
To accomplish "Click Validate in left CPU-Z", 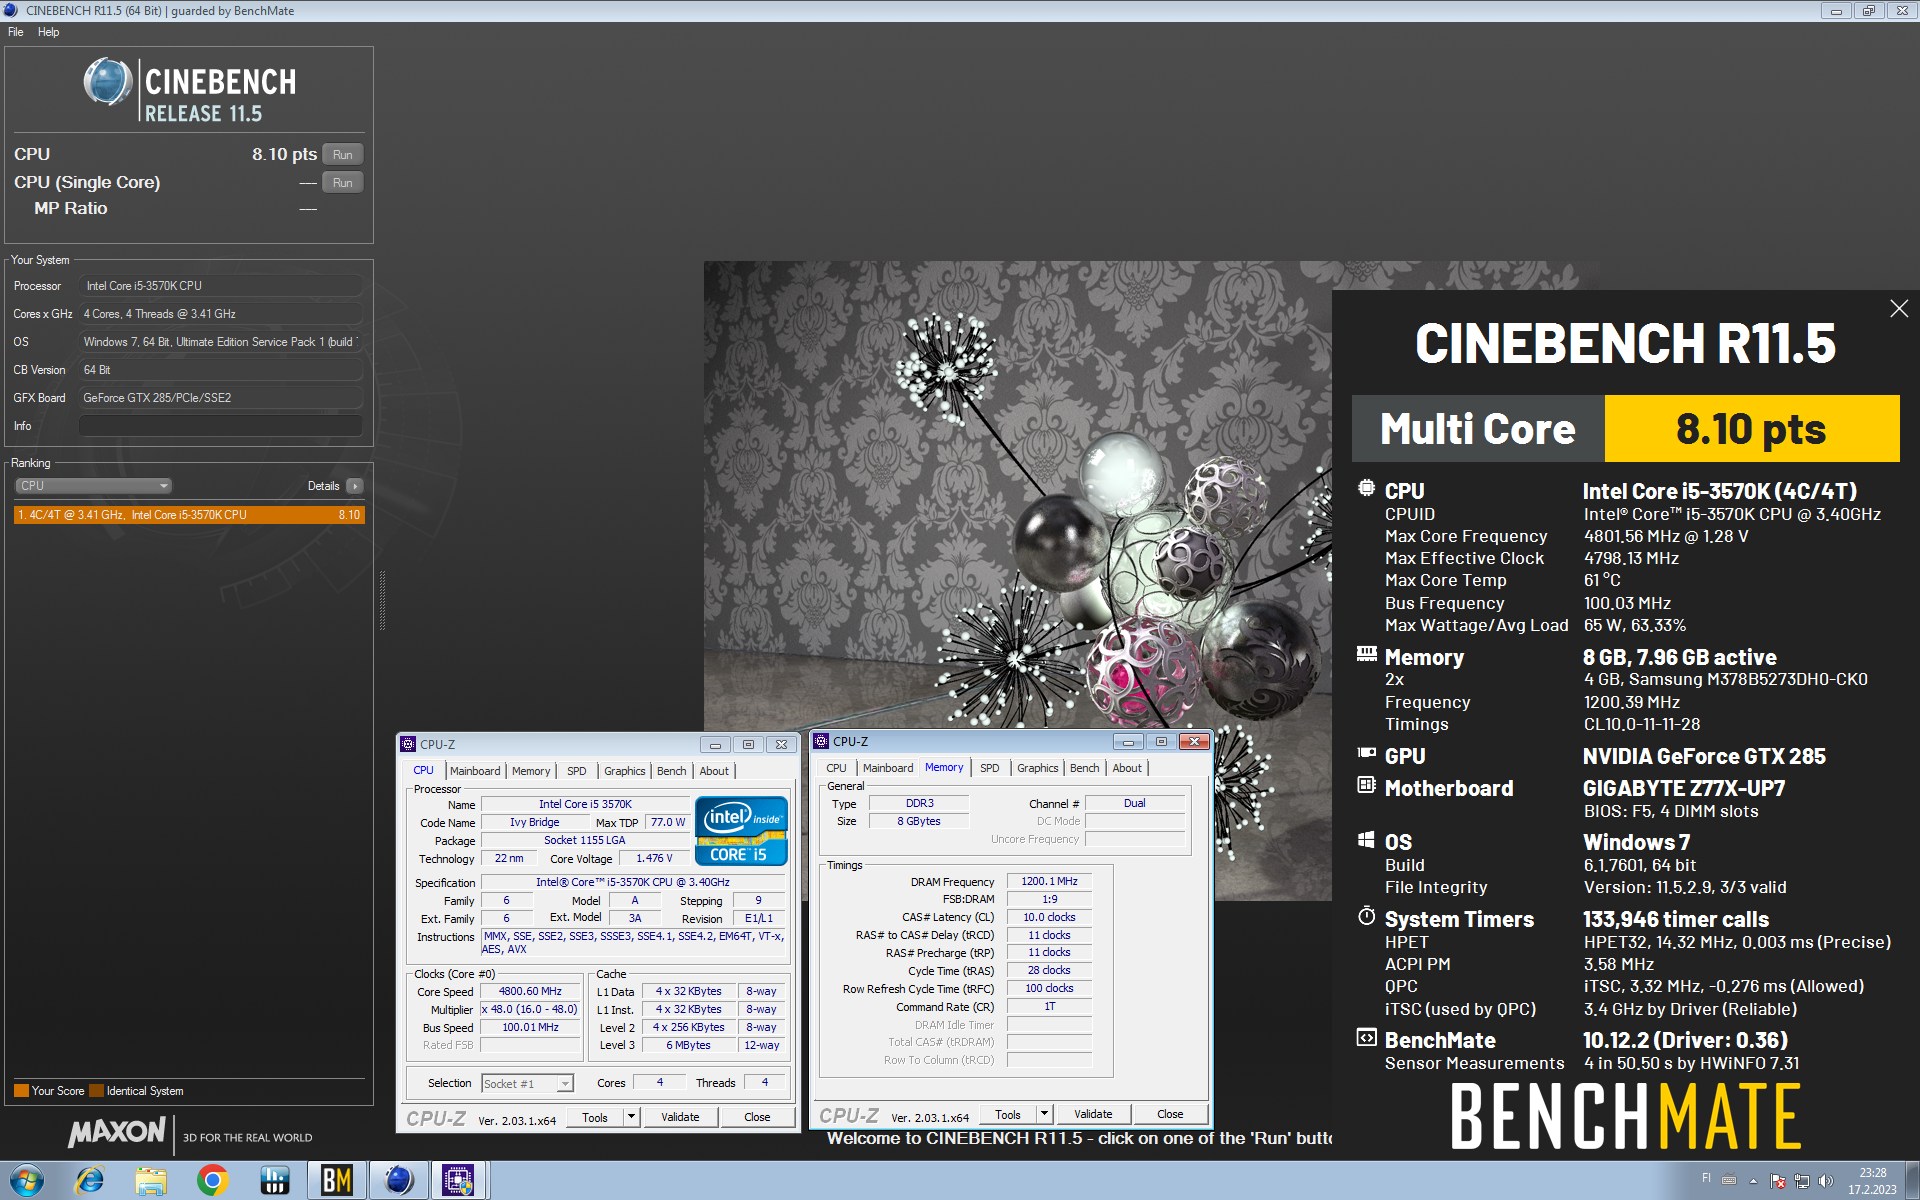I will coord(680,1117).
